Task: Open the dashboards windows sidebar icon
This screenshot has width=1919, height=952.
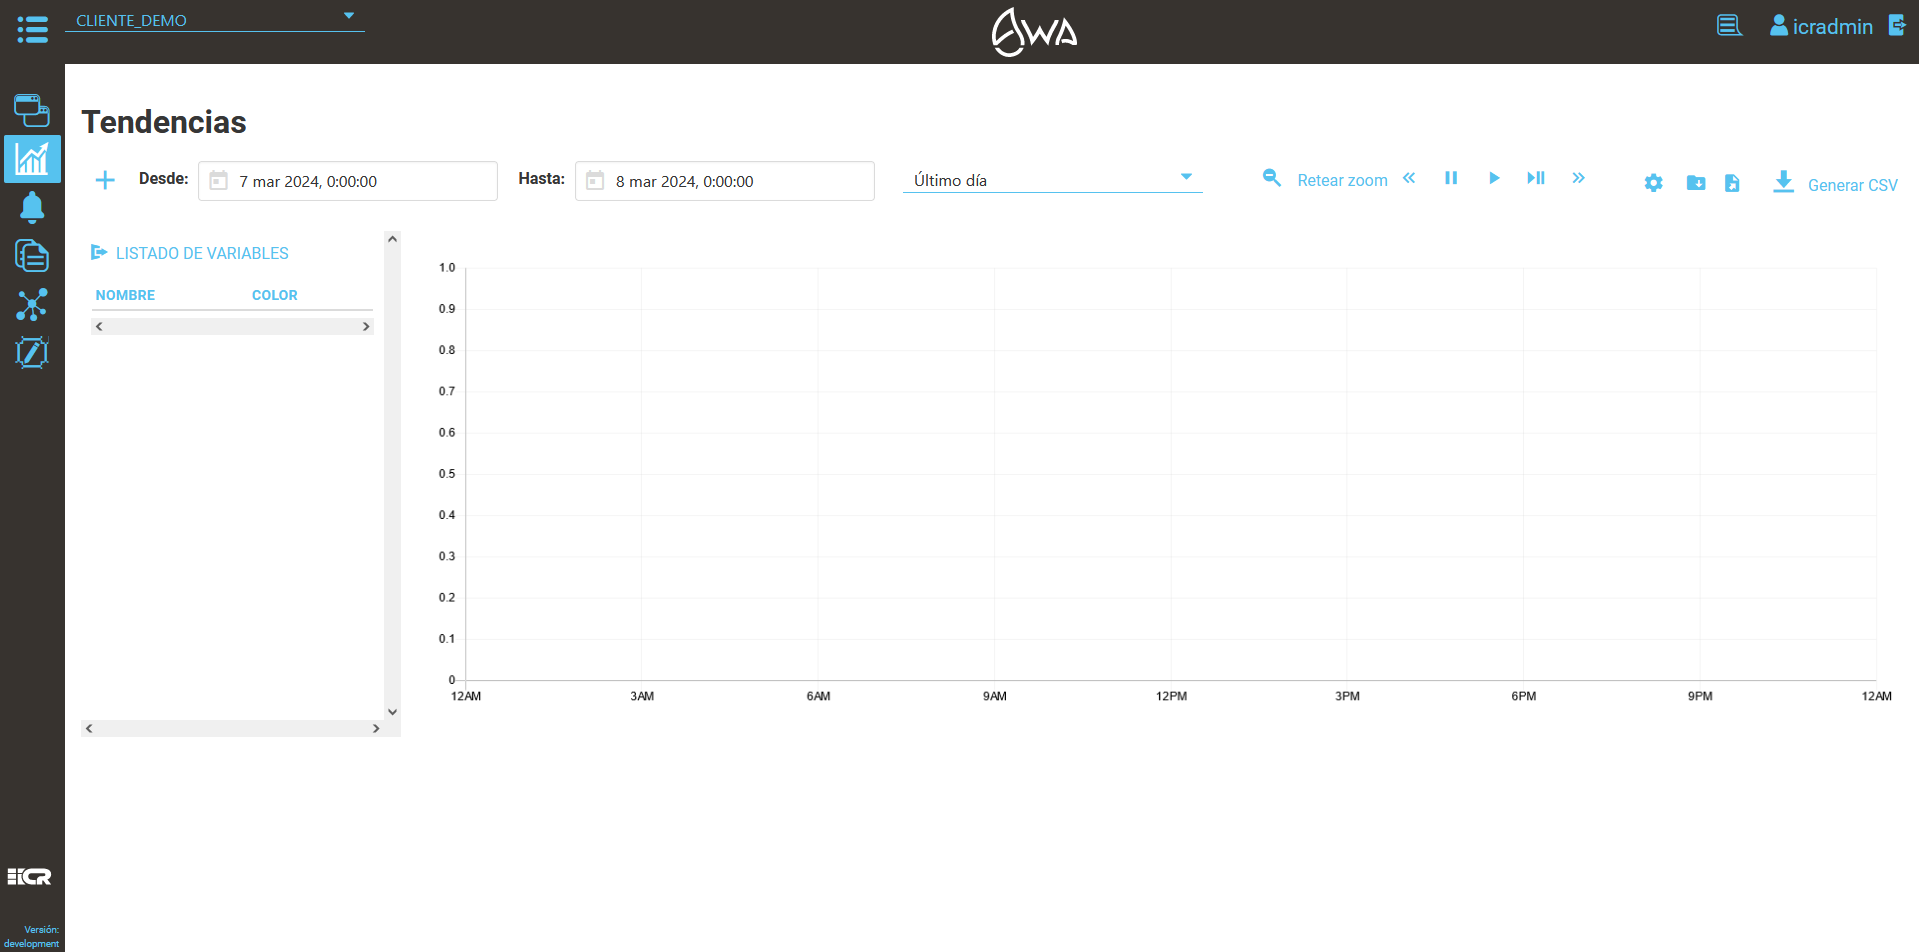Action: click(32, 110)
